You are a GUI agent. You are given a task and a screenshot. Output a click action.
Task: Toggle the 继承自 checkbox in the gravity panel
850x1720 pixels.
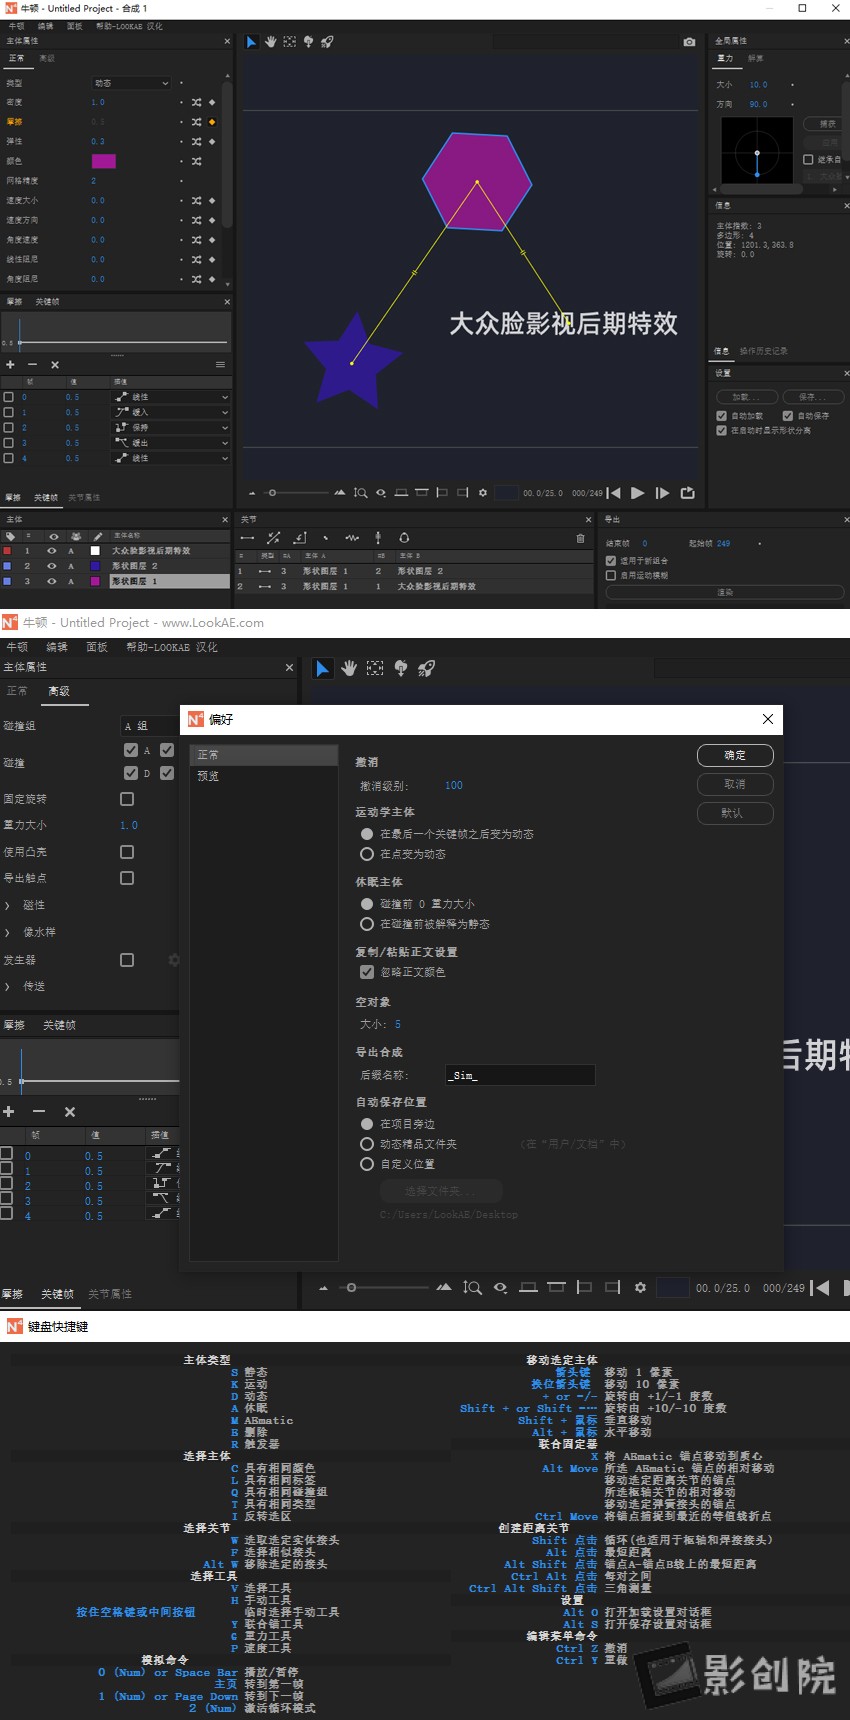tap(808, 160)
